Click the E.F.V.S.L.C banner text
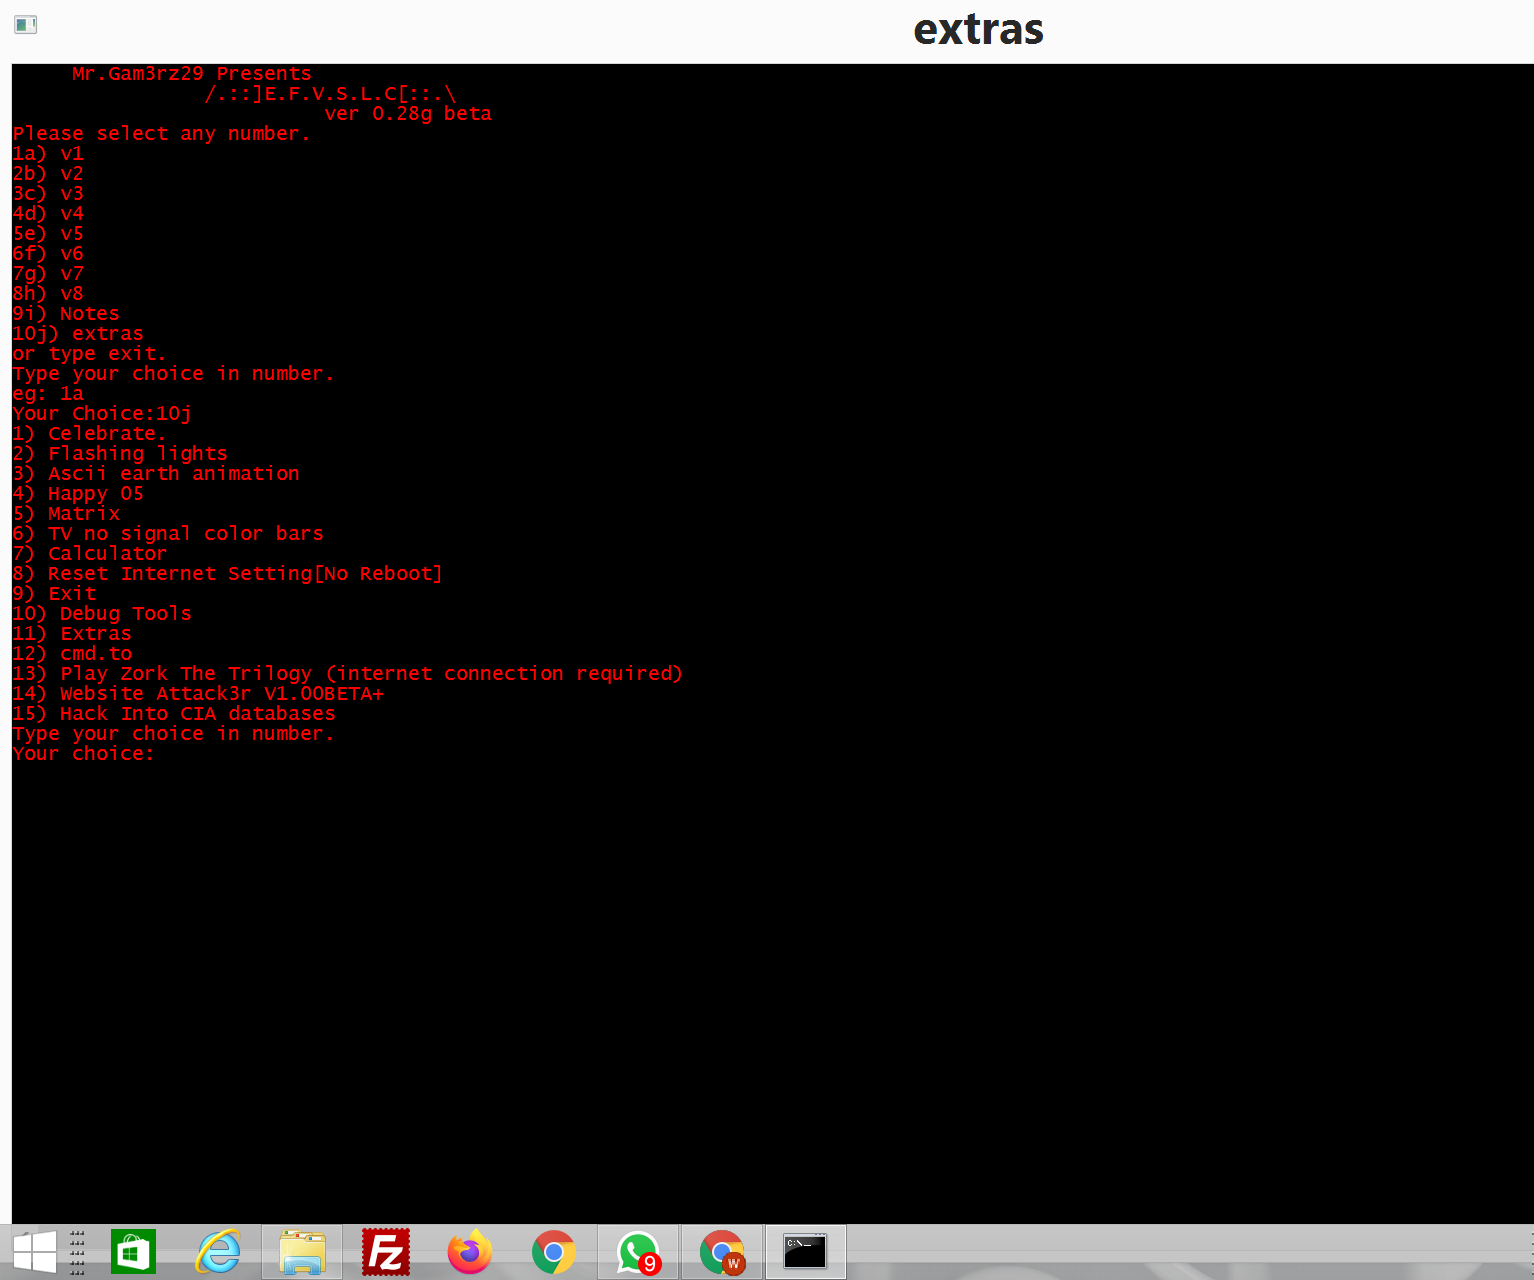Image resolution: width=1534 pixels, height=1280 pixels. pos(330,94)
